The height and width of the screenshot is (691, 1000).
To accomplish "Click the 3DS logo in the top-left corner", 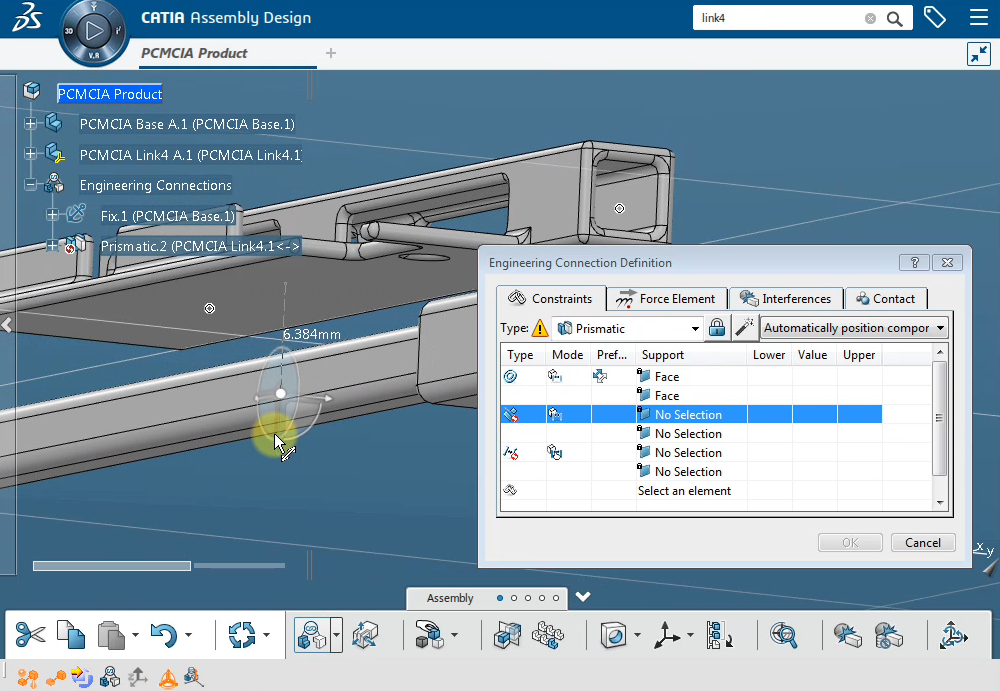I will click(x=27, y=17).
